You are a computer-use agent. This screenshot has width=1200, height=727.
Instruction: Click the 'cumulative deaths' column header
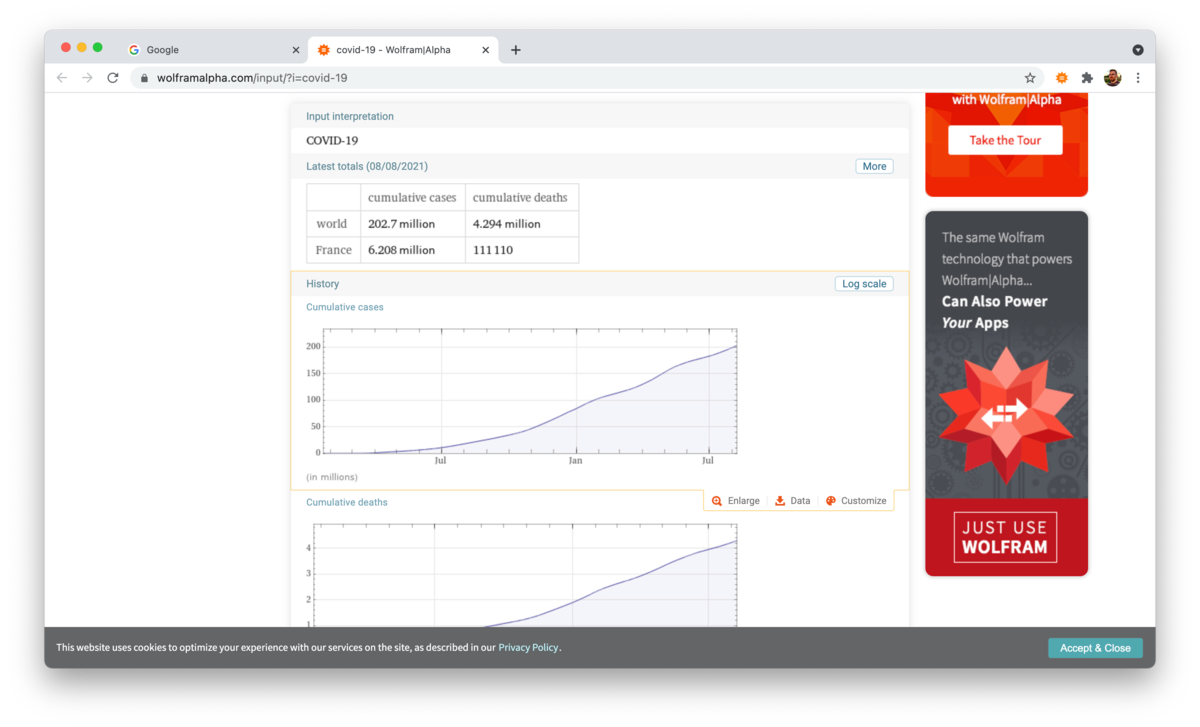point(521,198)
